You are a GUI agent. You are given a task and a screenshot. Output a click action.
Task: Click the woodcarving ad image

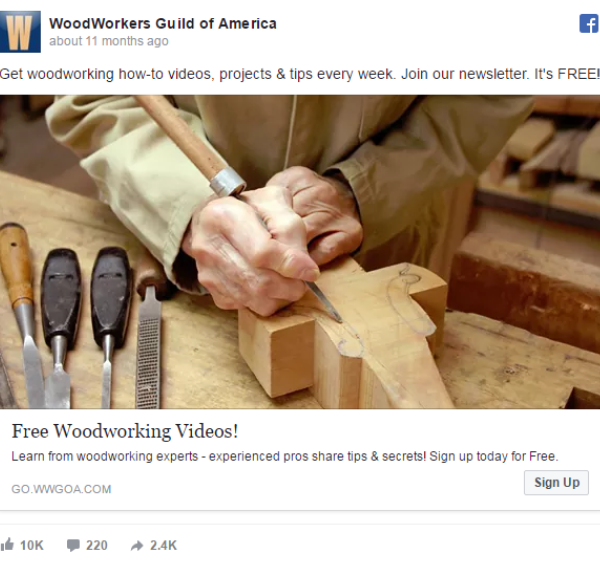300,252
